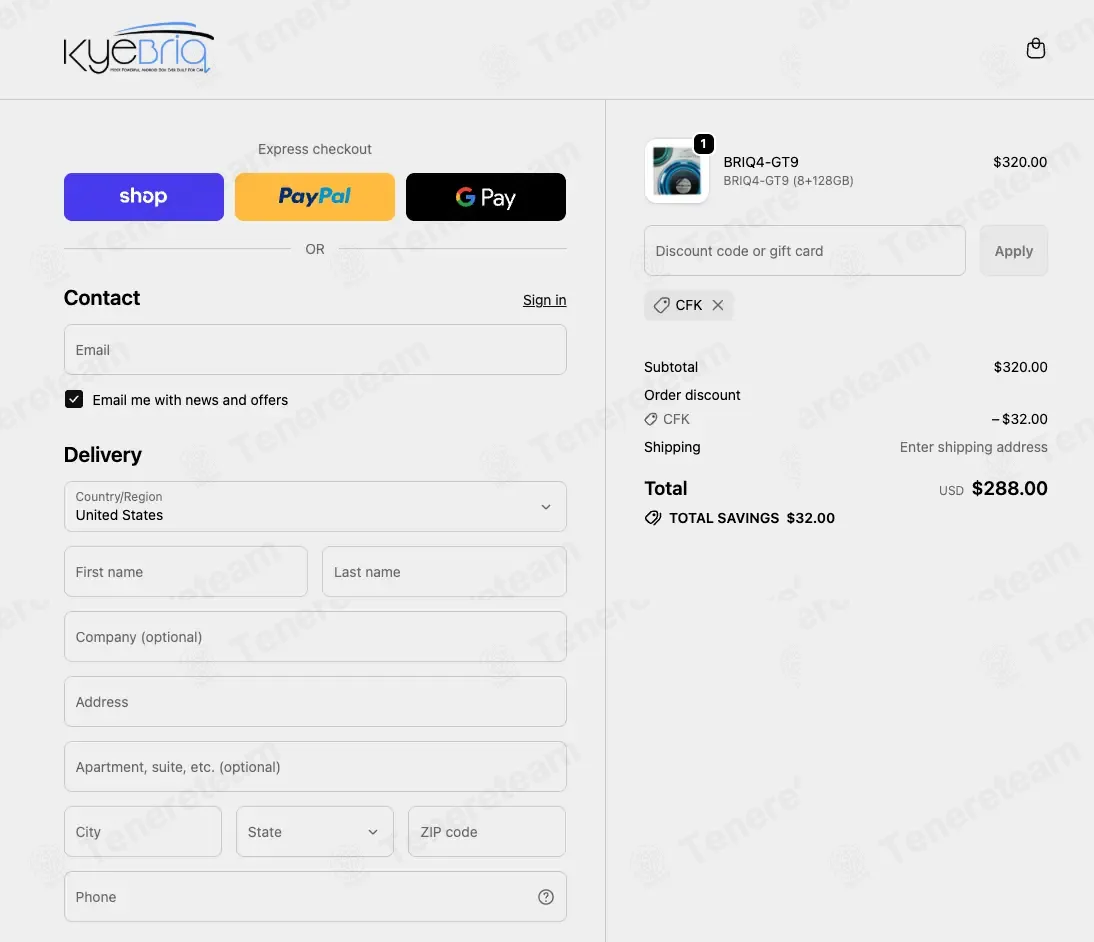Open the Country/Region dropdown
This screenshot has height=942, width=1094.
click(x=315, y=507)
